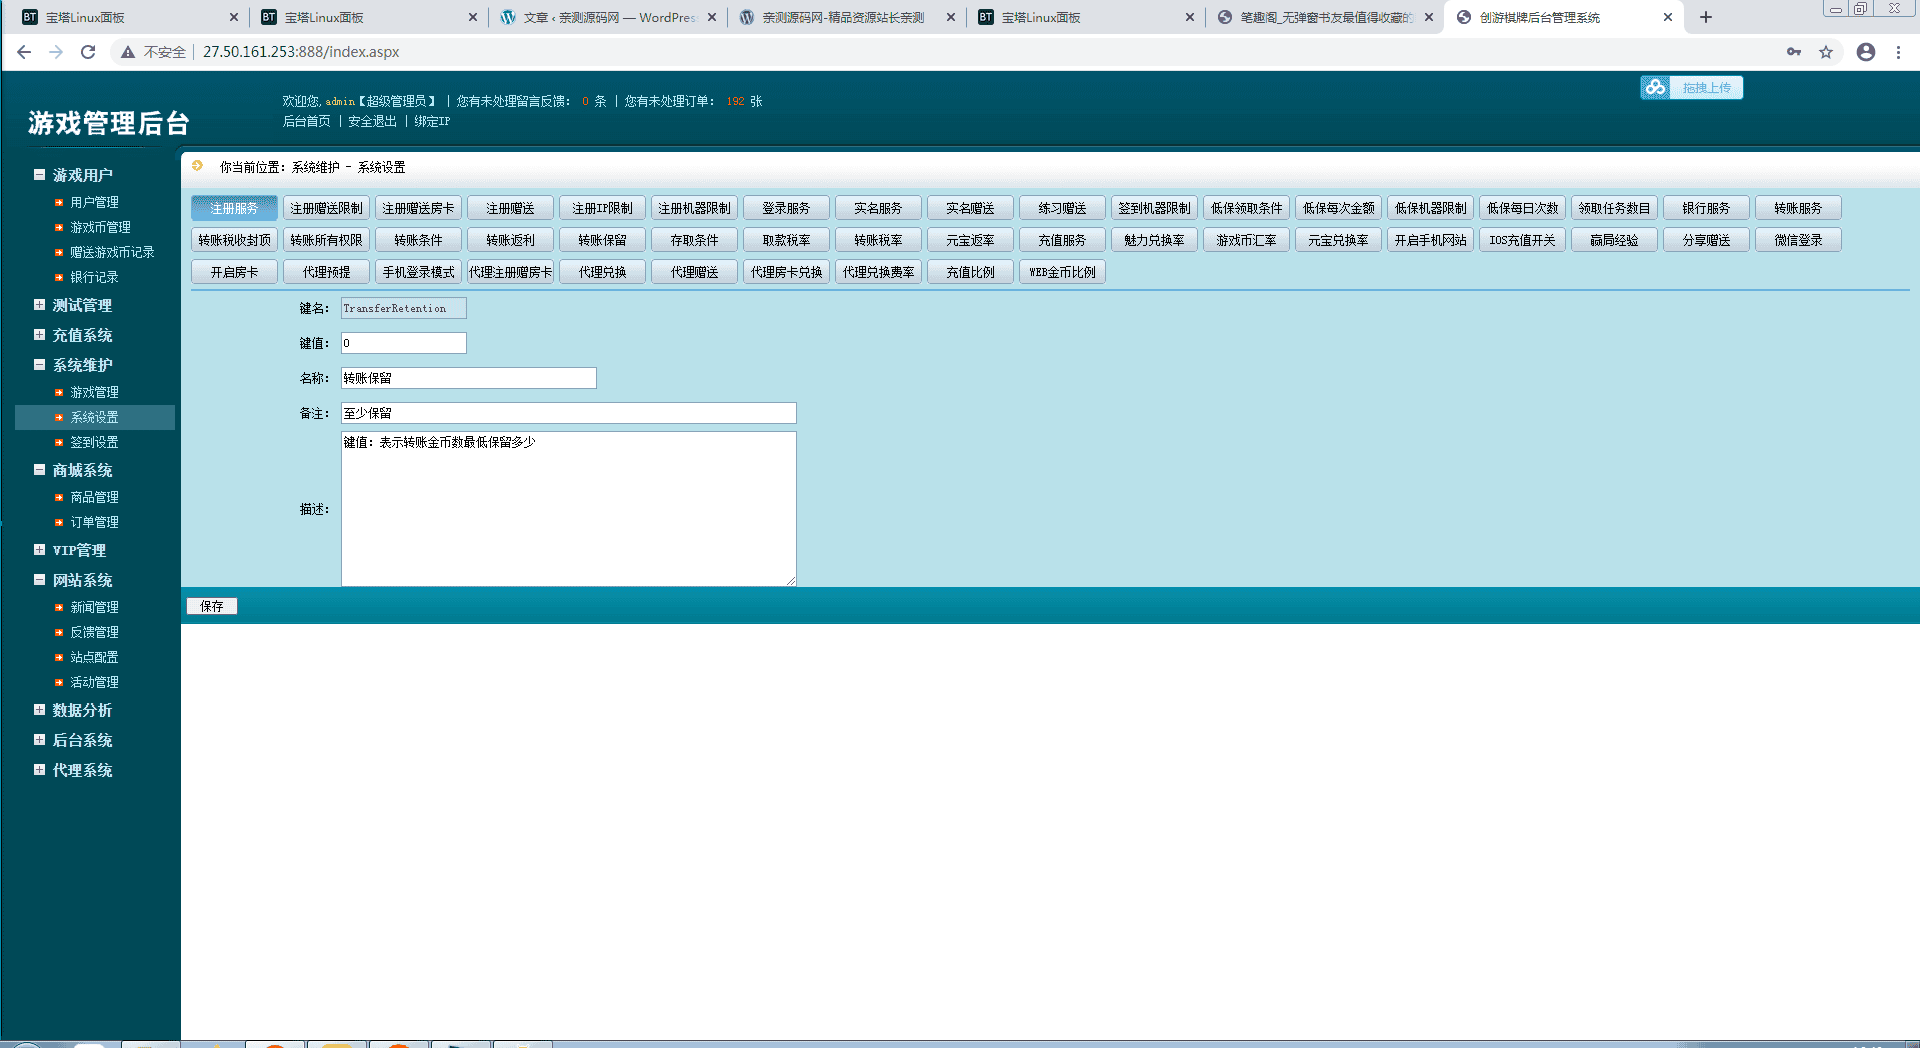Open 银行记录 in the sidebar
Screen dimensions: 1920x1048
tap(94, 277)
